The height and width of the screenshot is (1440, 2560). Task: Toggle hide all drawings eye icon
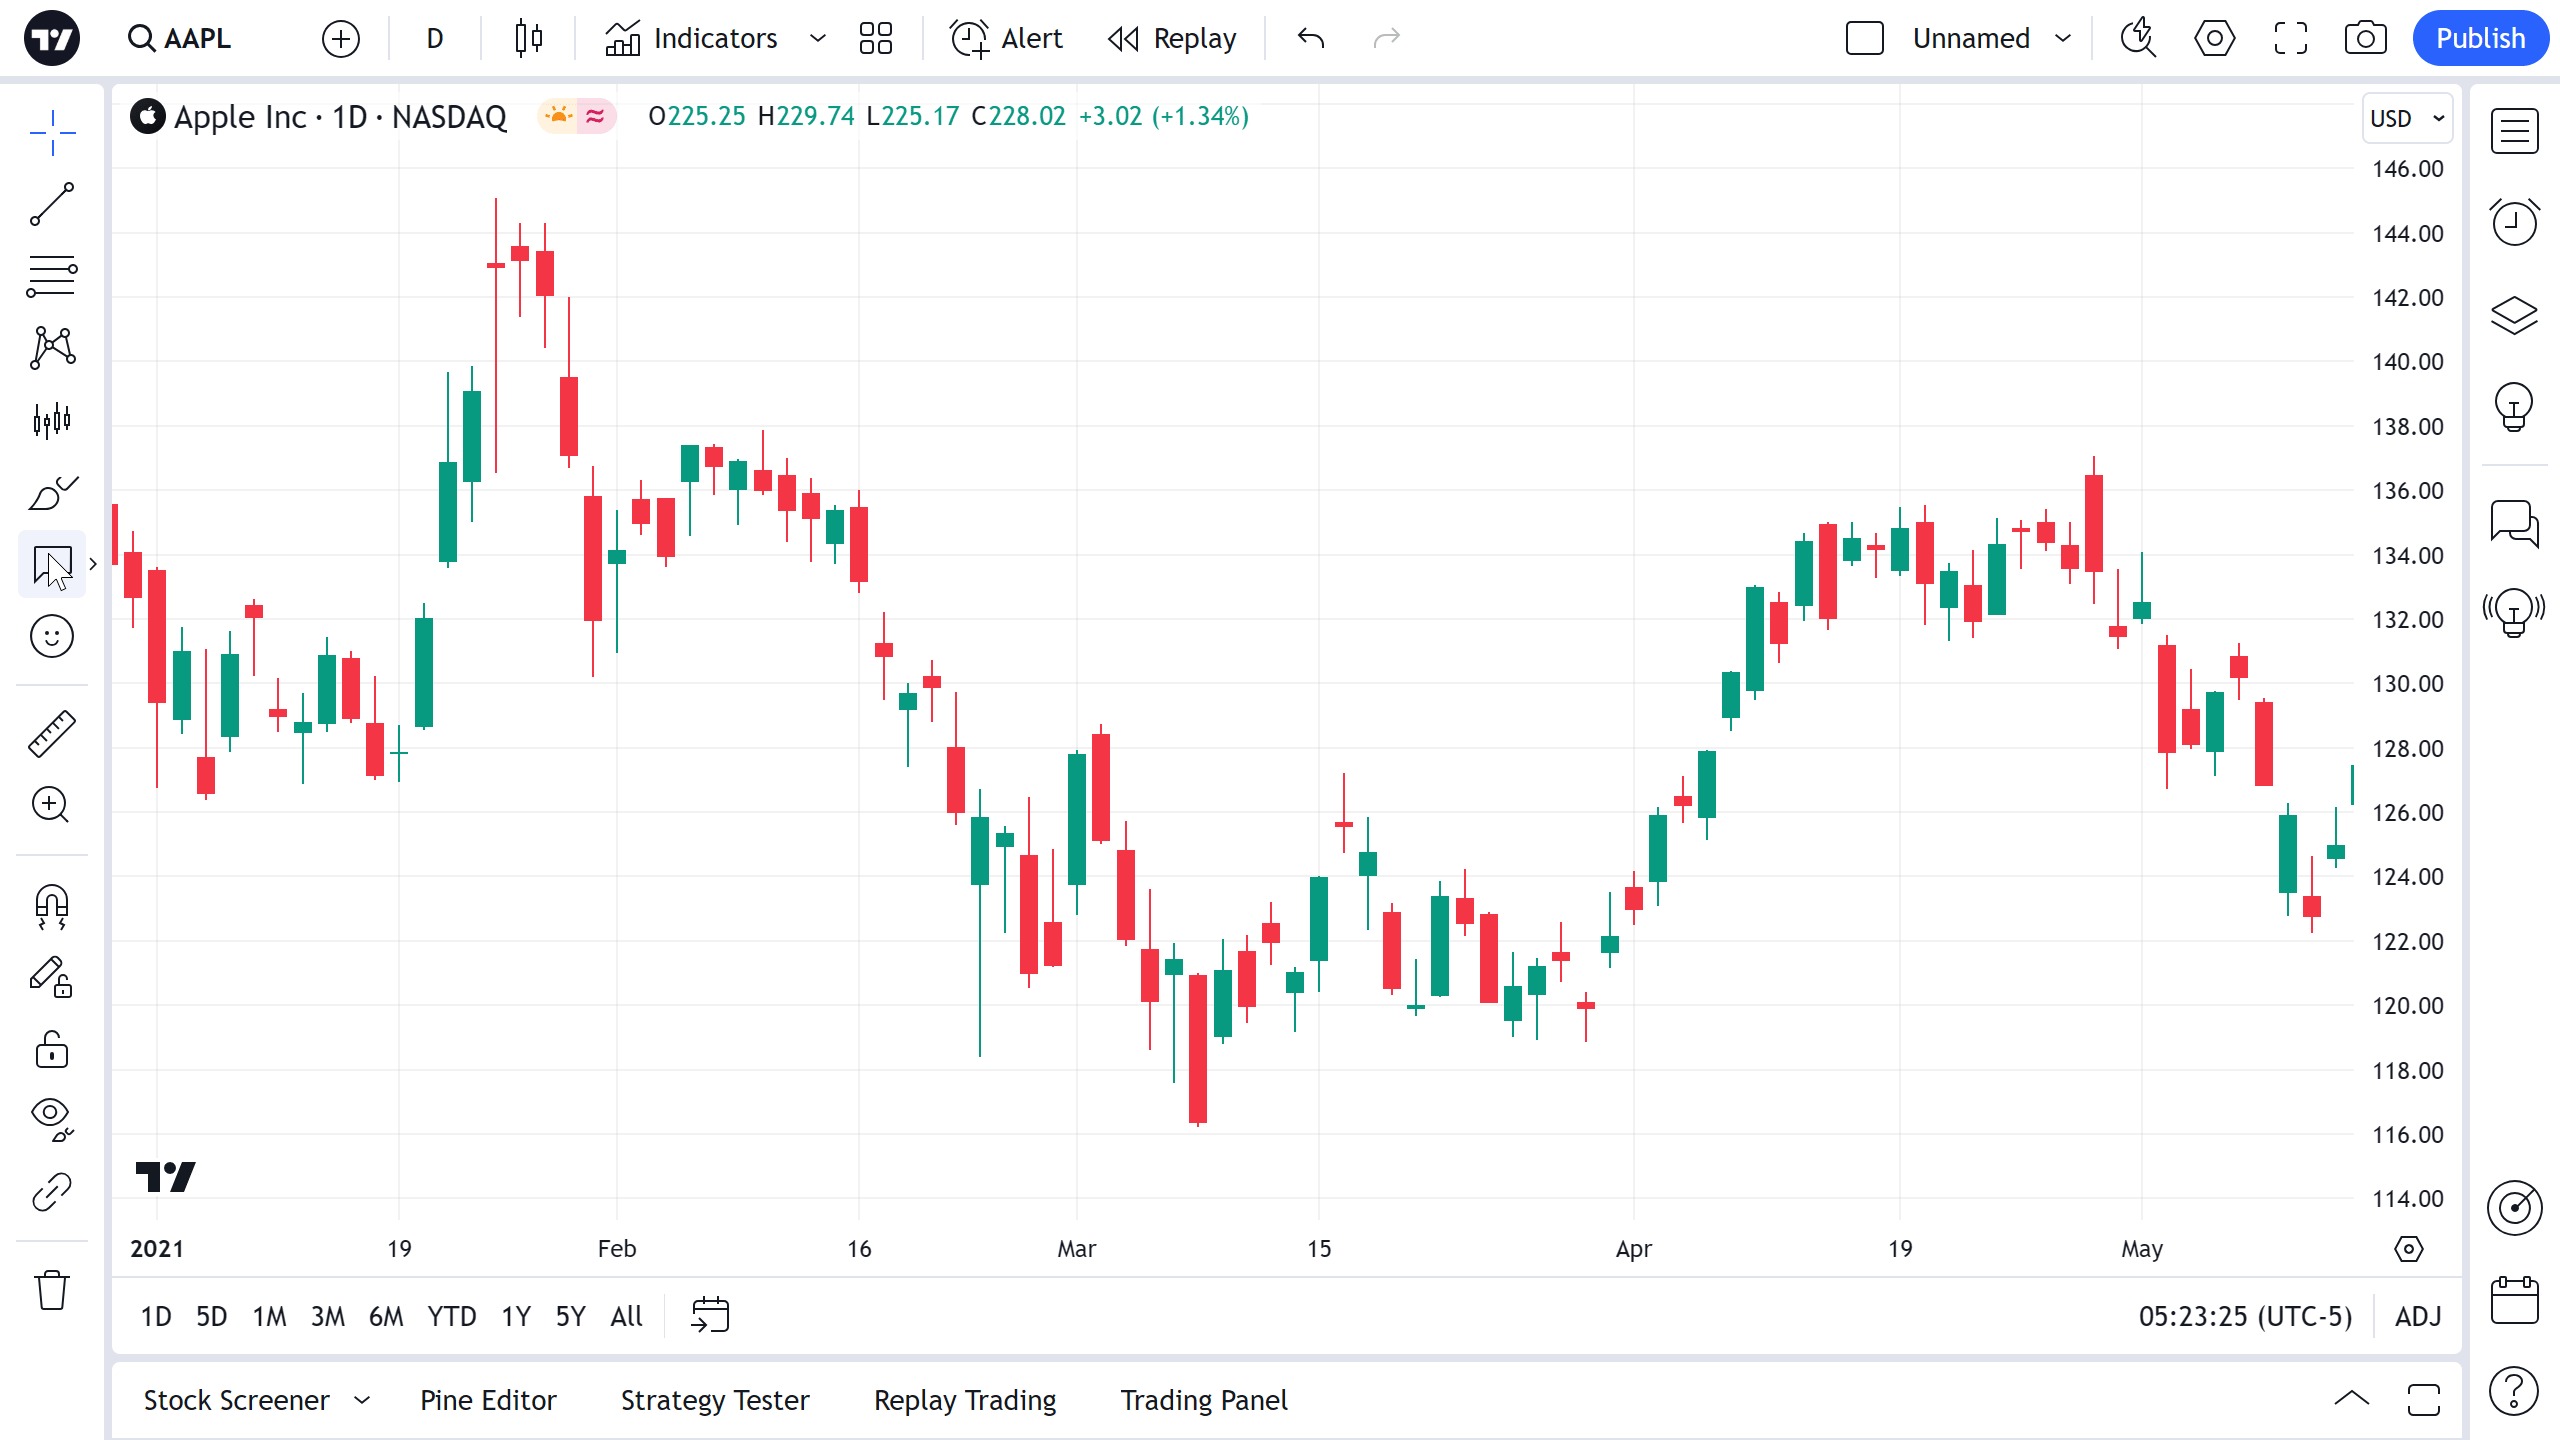(52, 1118)
